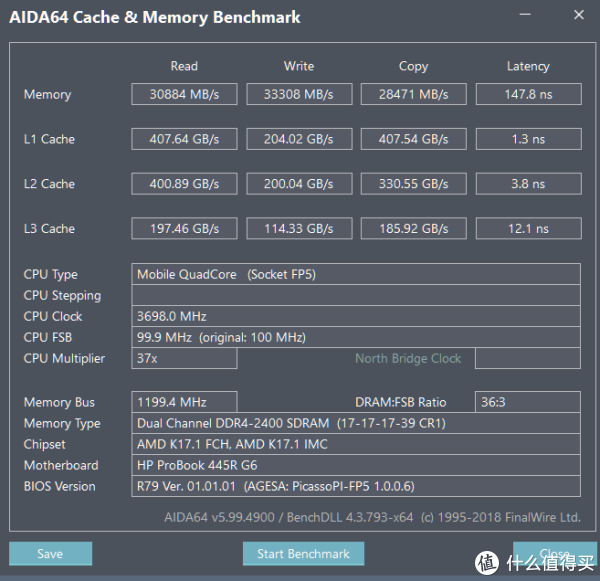
Task: Click the L3 Cache row label
Action: click(49, 228)
